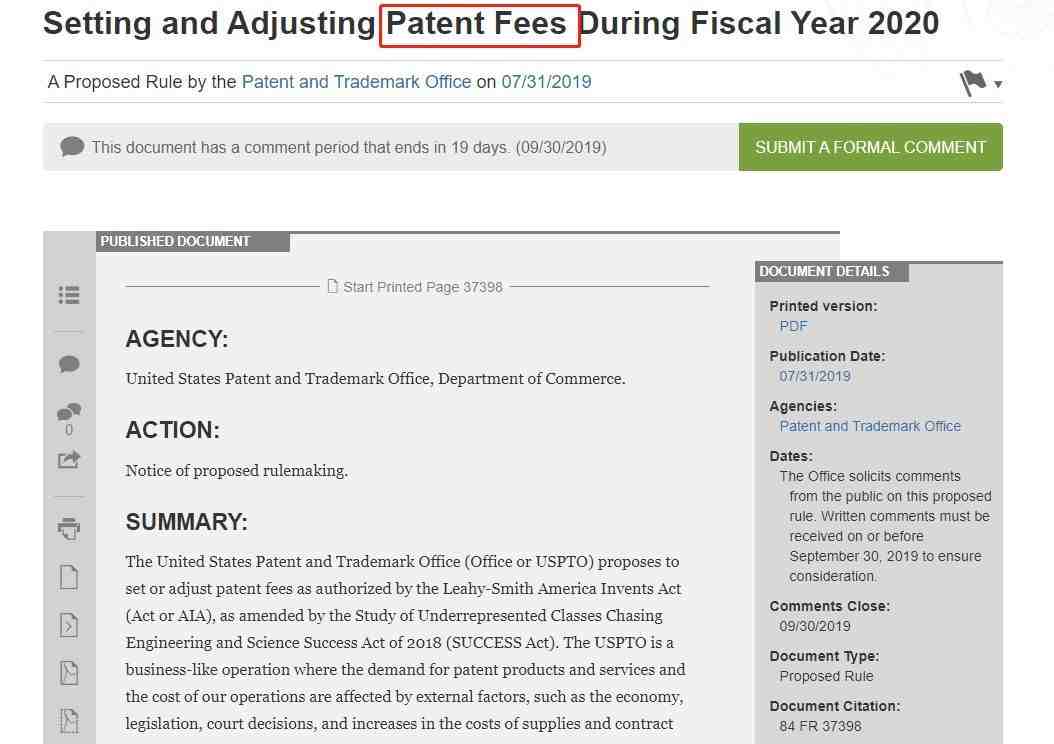Click the single speech bubble comment icon in sidebar
The image size is (1054, 744).
click(69, 364)
